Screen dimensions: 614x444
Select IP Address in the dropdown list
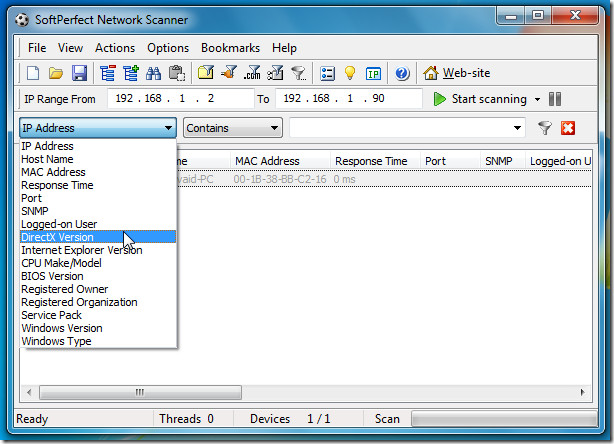pyautogui.click(x=98, y=146)
